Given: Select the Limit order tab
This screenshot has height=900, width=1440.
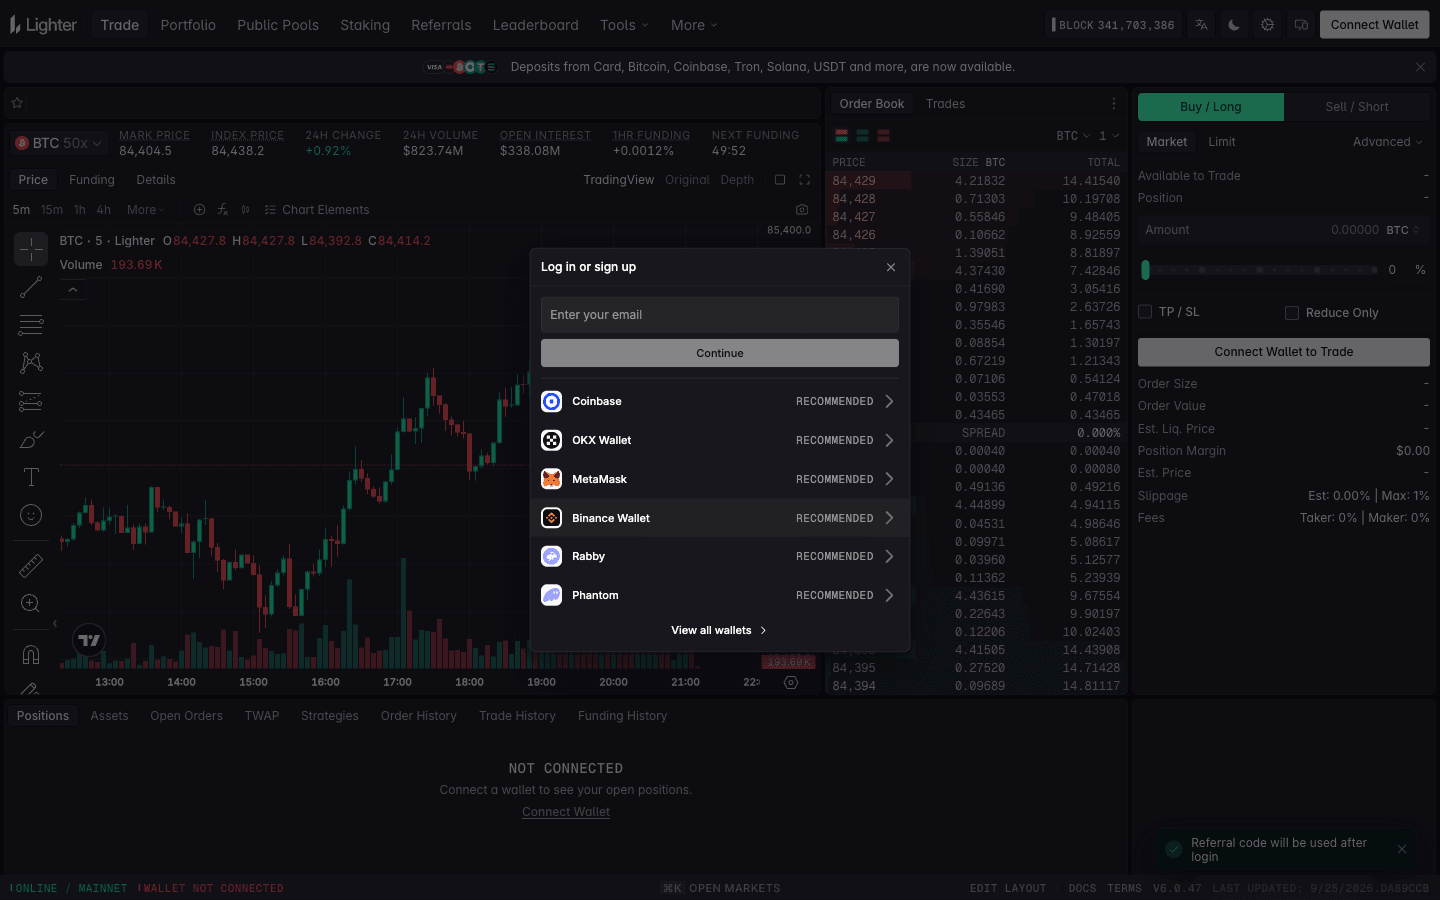Looking at the screenshot, I should click(1222, 142).
